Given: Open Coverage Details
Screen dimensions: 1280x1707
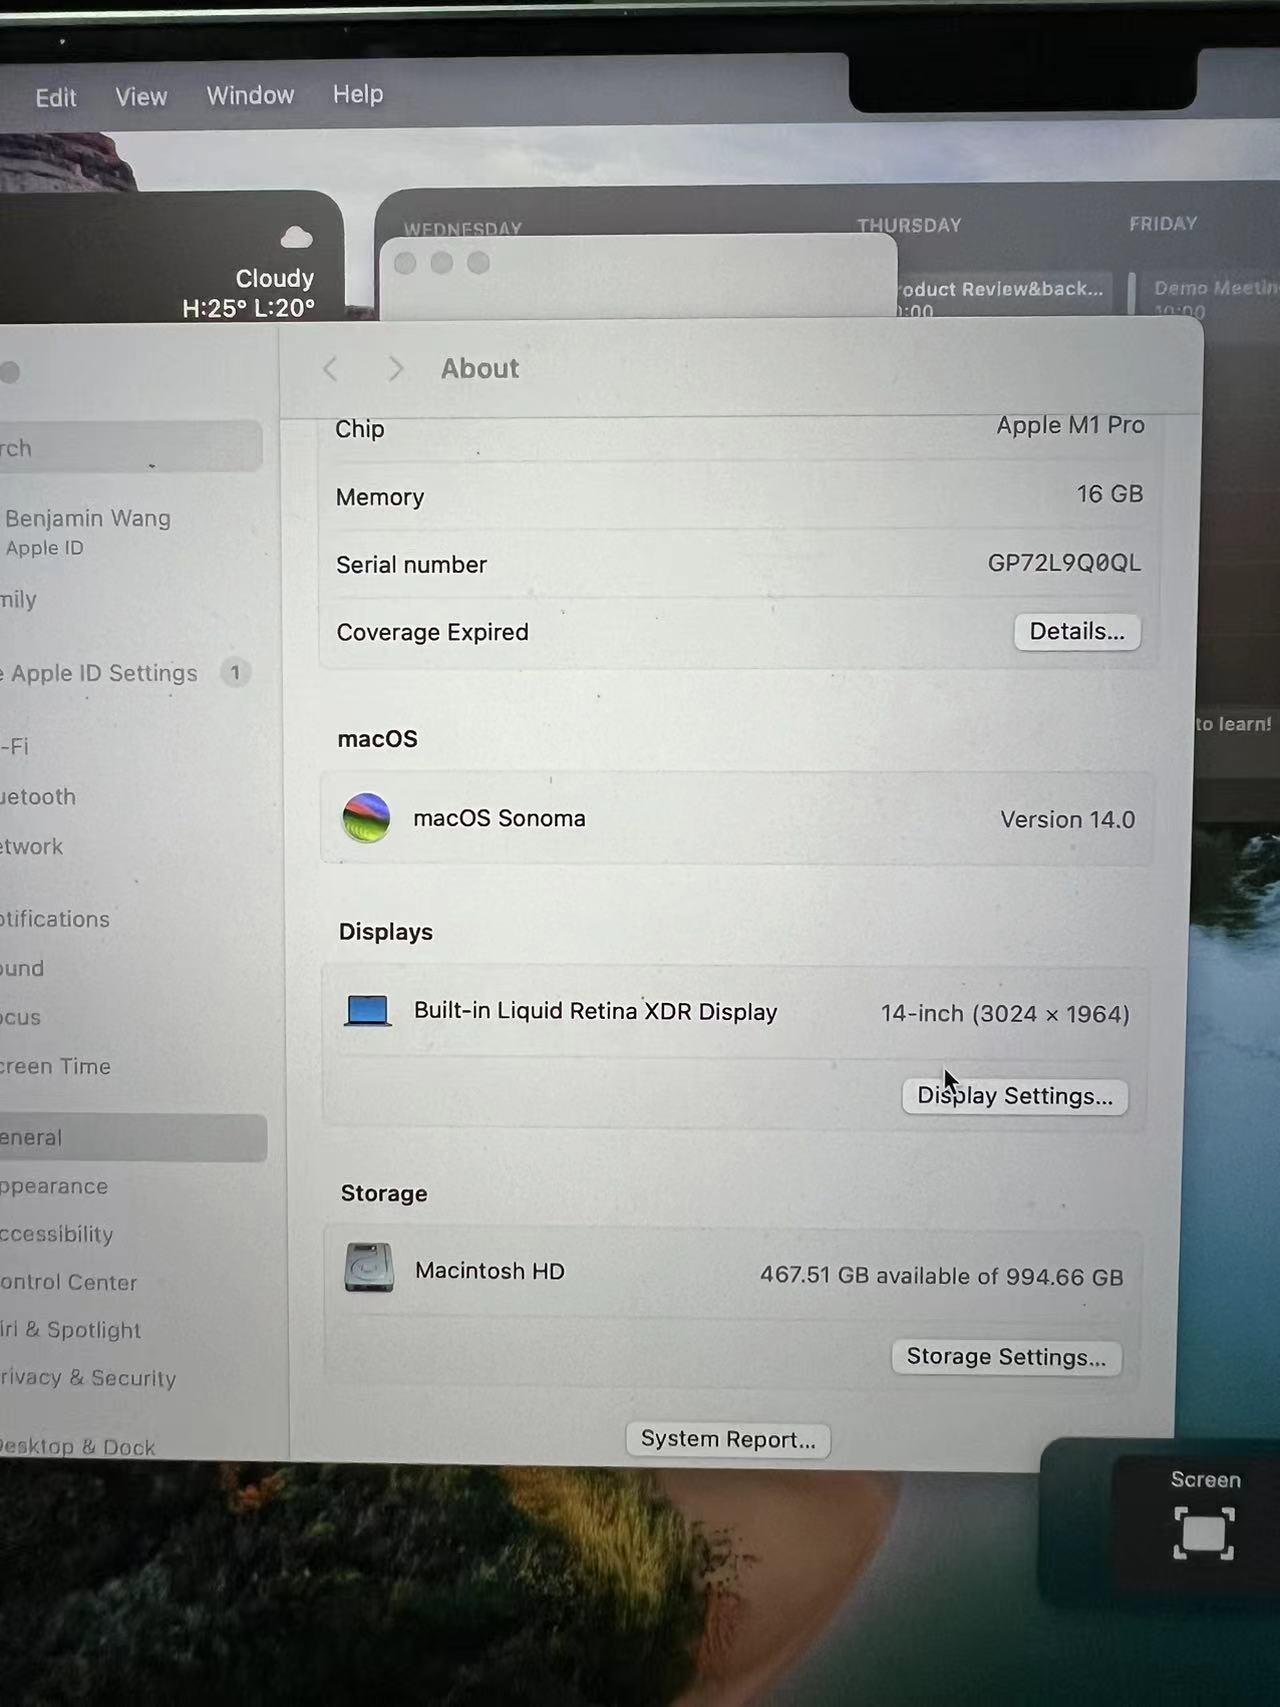Looking at the screenshot, I should [1076, 632].
